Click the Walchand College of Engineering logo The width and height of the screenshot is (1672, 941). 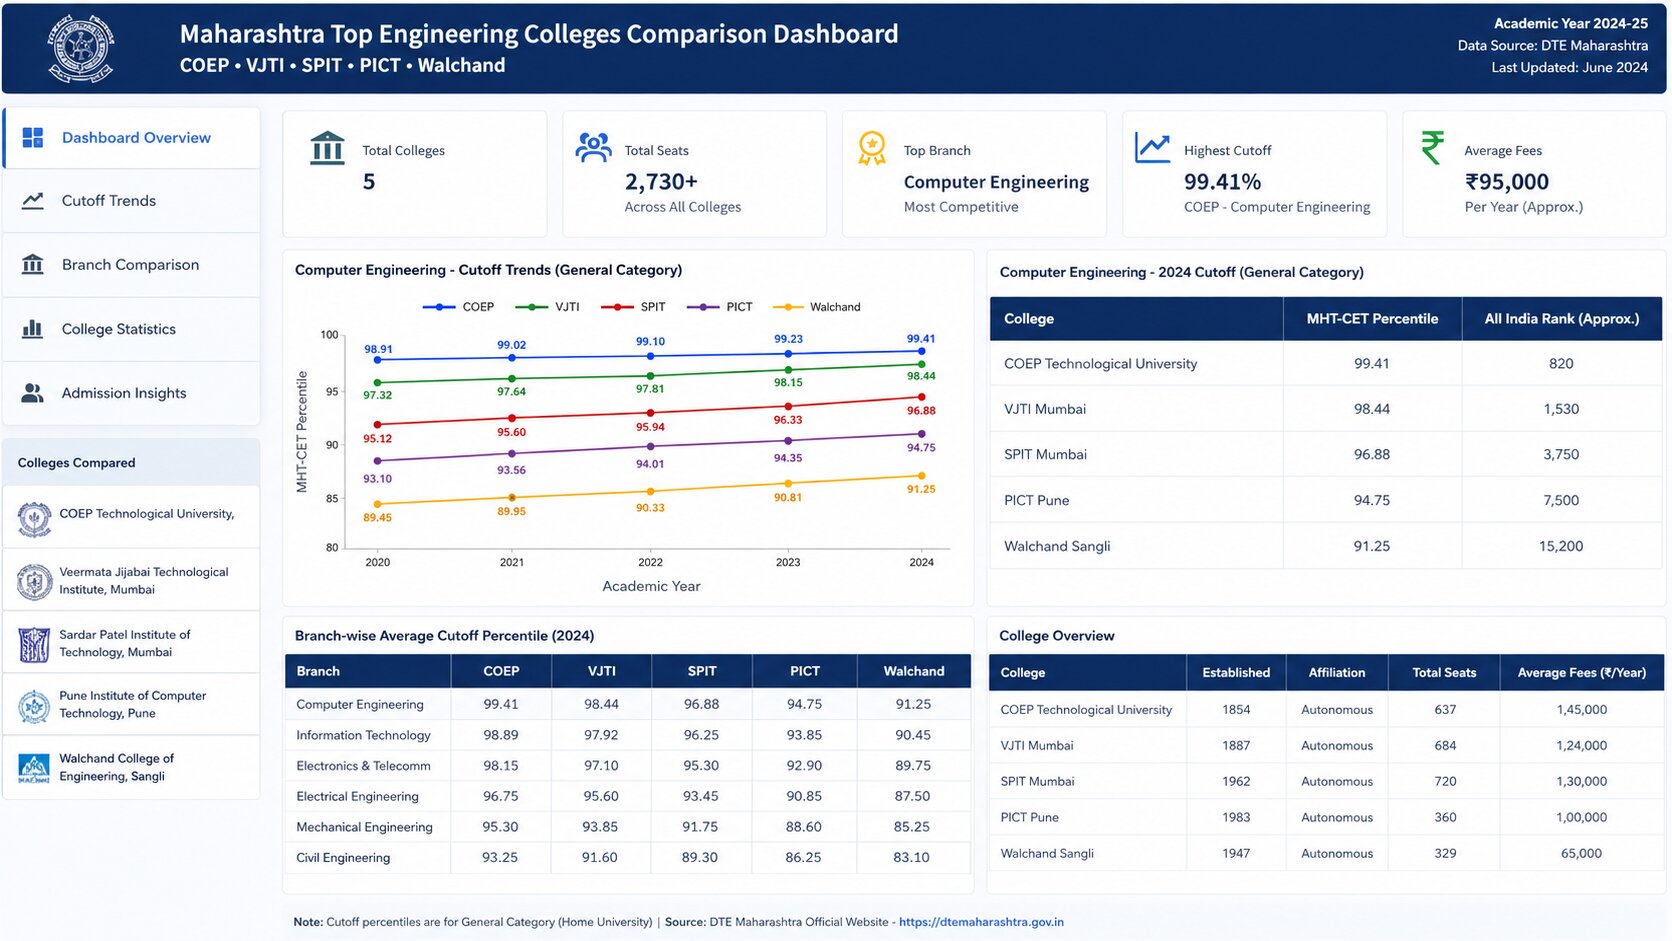click(x=35, y=768)
